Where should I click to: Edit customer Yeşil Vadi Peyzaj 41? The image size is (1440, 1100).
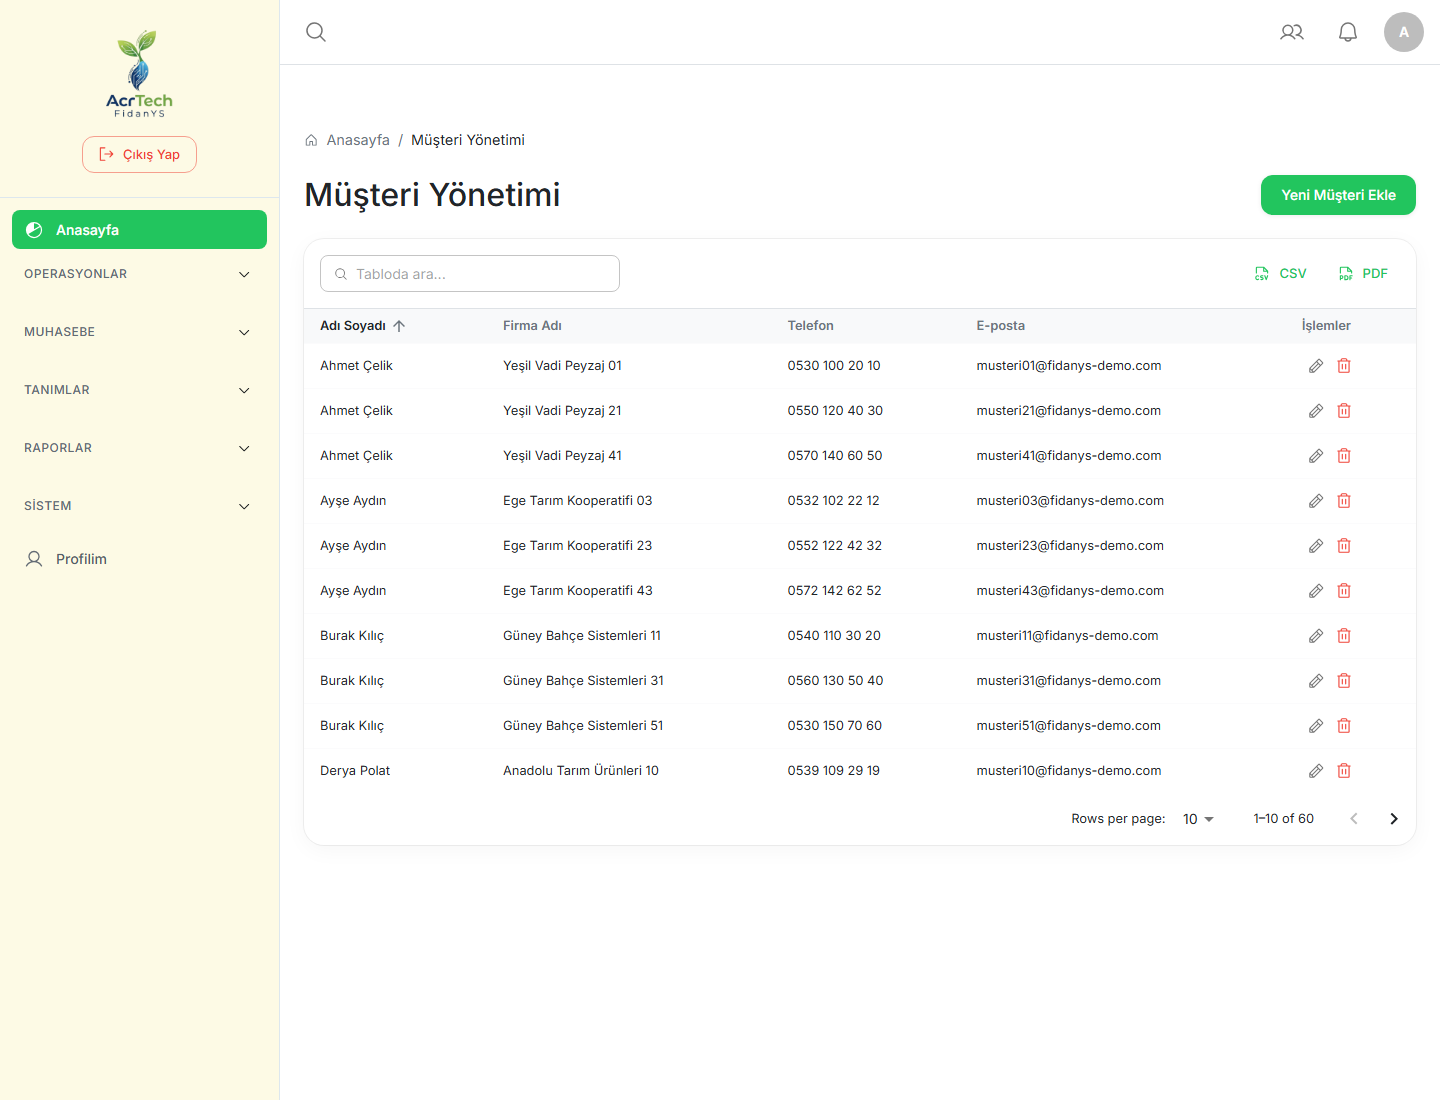[x=1316, y=456]
